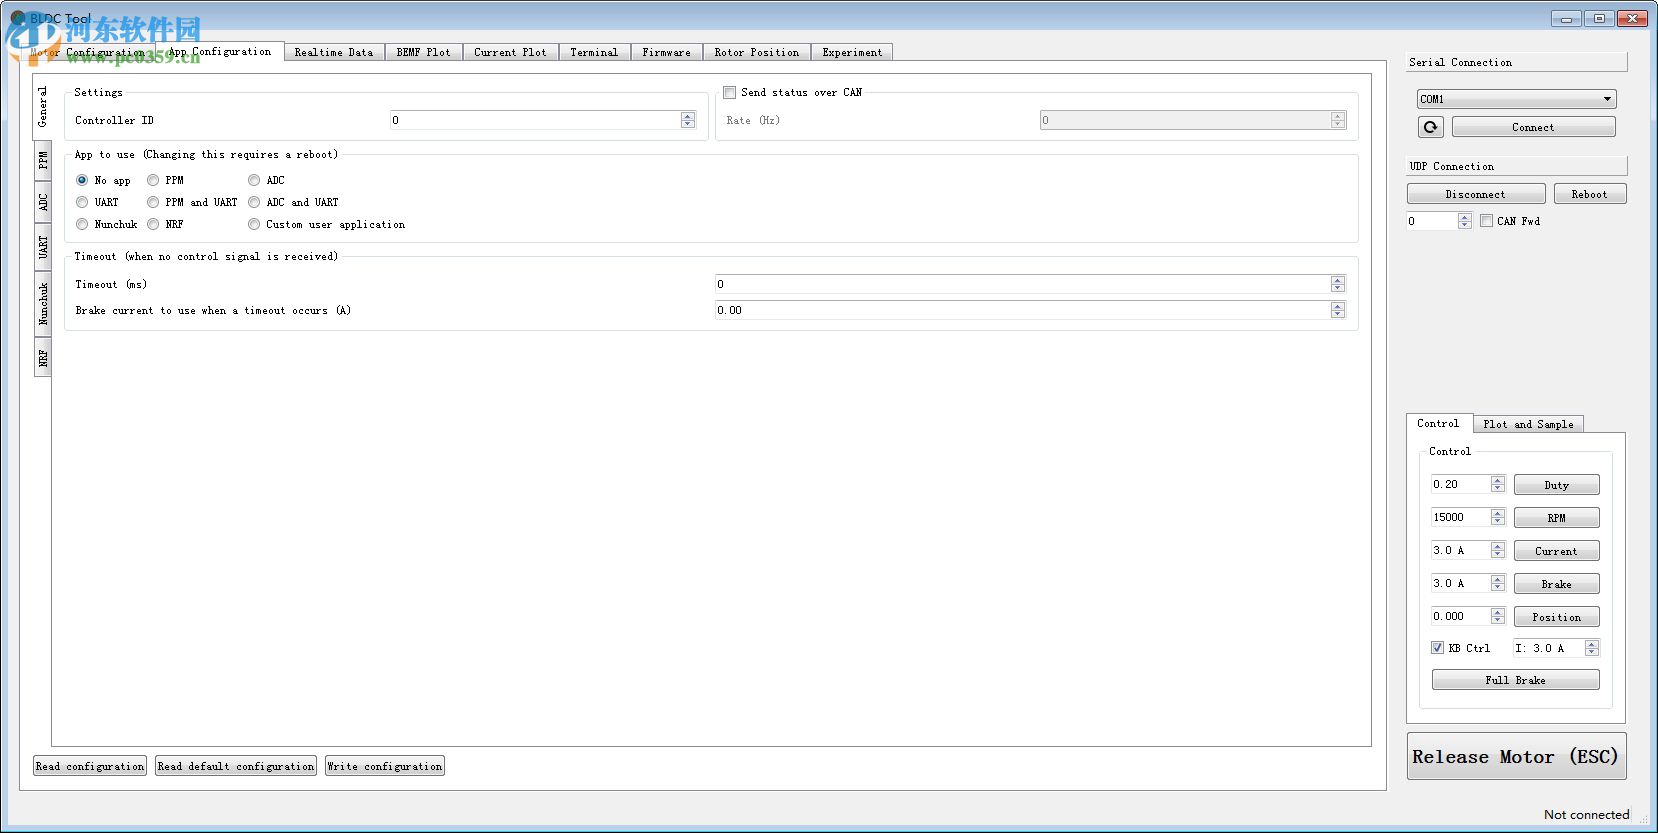The image size is (1658, 833).
Task: Click the RPM control button
Action: coord(1556,518)
